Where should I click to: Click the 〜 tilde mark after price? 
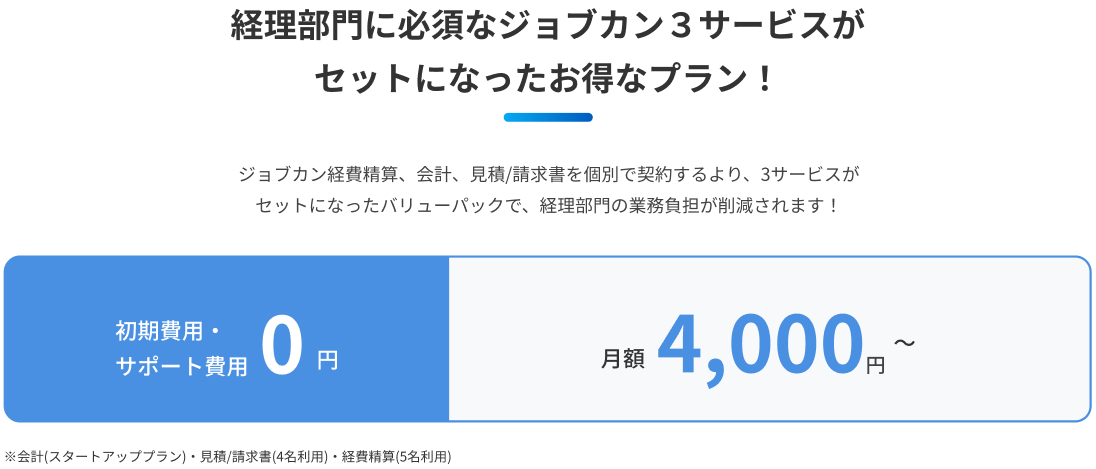[x=904, y=342]
